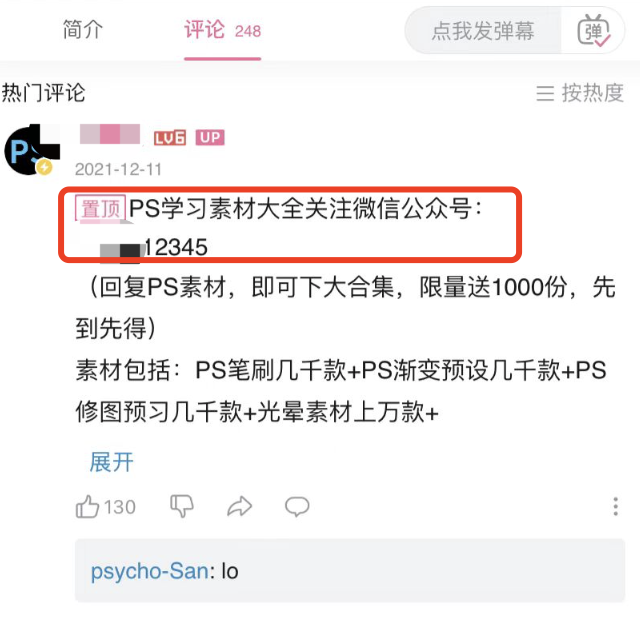Screen dimensions: 640x618
Task: Open the reply thread box
Action: pos(350,570)
